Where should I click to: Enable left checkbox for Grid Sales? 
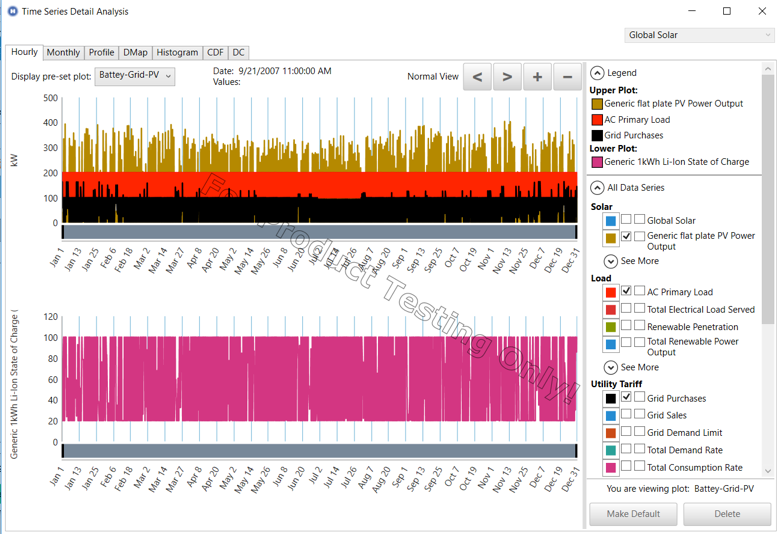tap(626, 415)
